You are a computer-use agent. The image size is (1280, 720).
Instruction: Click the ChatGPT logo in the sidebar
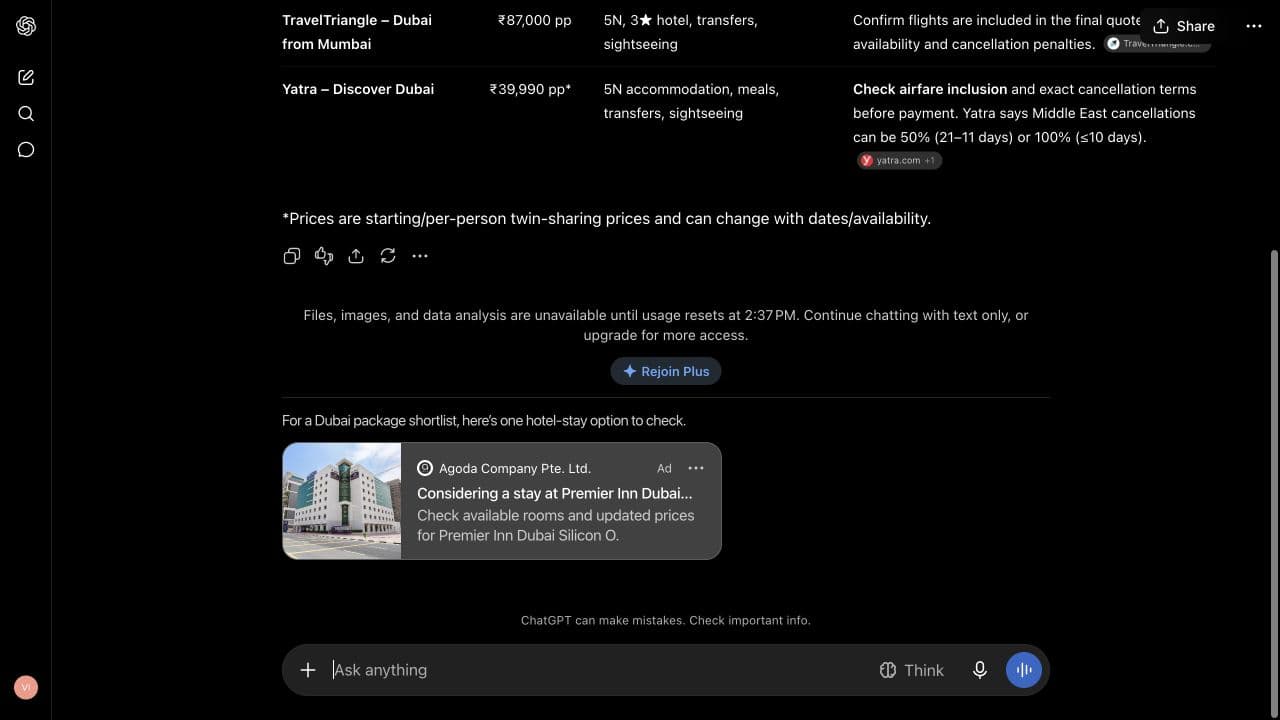(26, 26)
